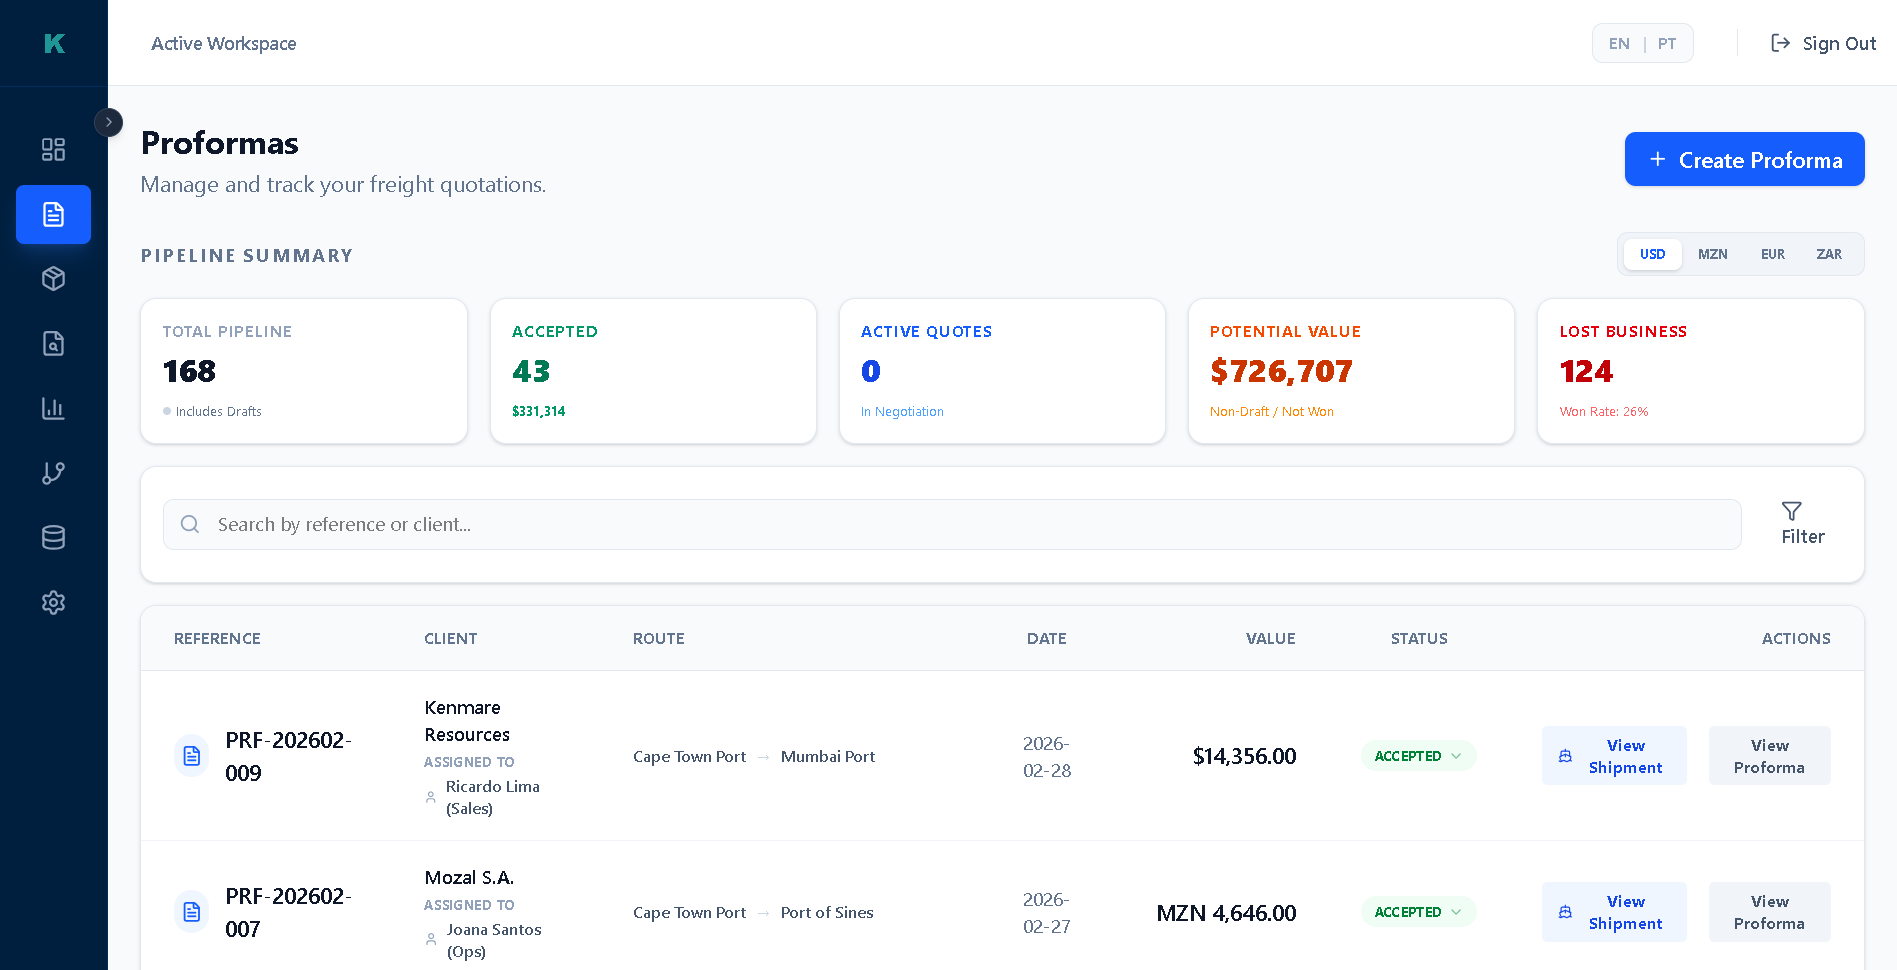Open status dropdown for PRF-202602-009
Viewport: 1897px width, 970px height.
(1417, 756)
